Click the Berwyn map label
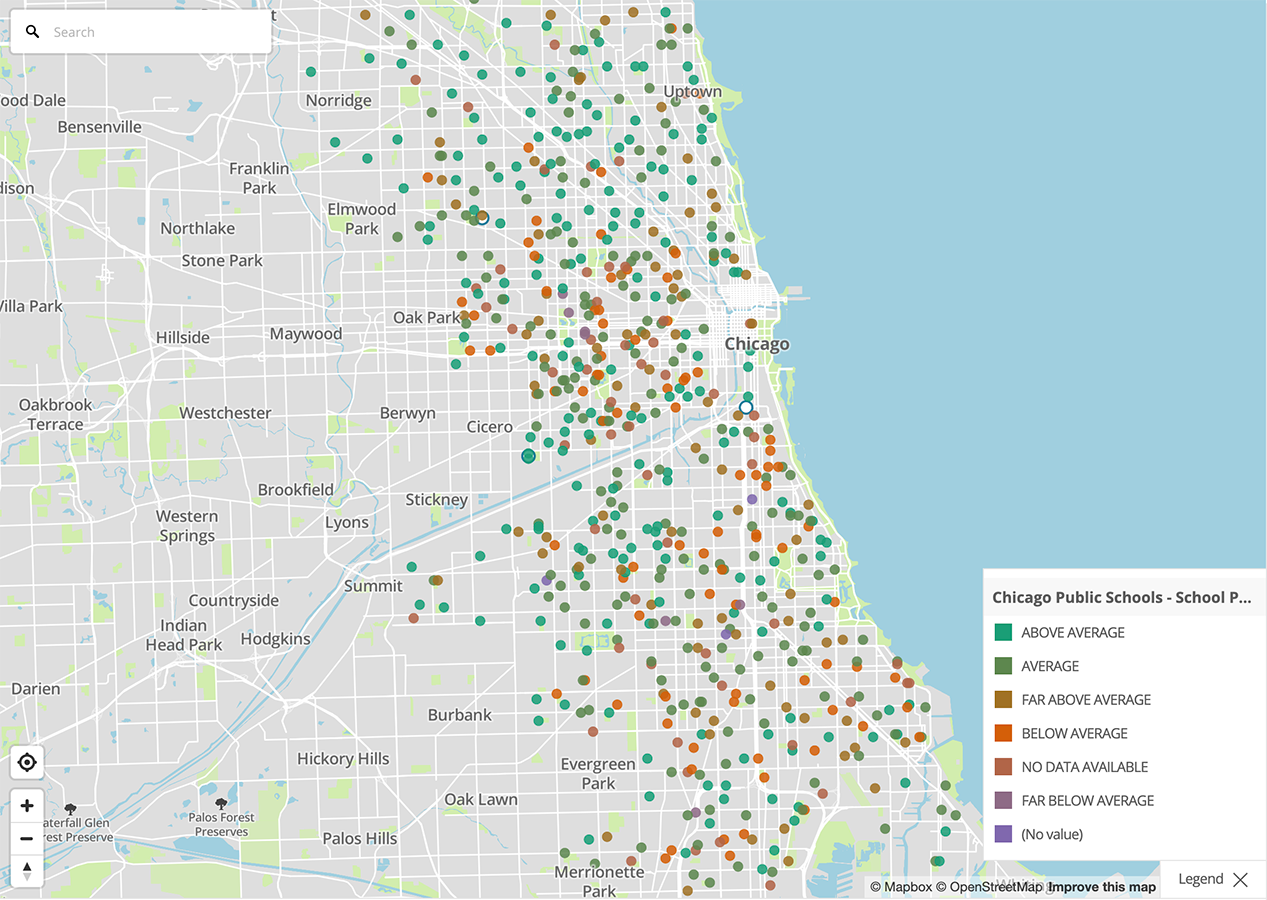1267x900 pixels. (x=408, y=413)
